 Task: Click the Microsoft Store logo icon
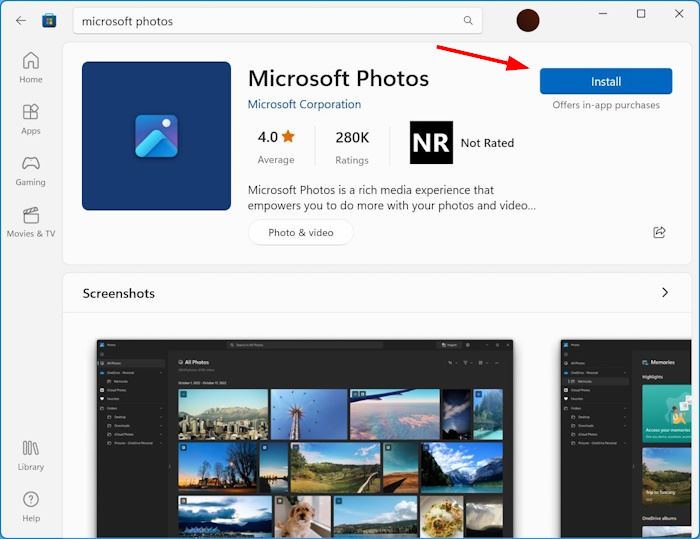point(49,21)
